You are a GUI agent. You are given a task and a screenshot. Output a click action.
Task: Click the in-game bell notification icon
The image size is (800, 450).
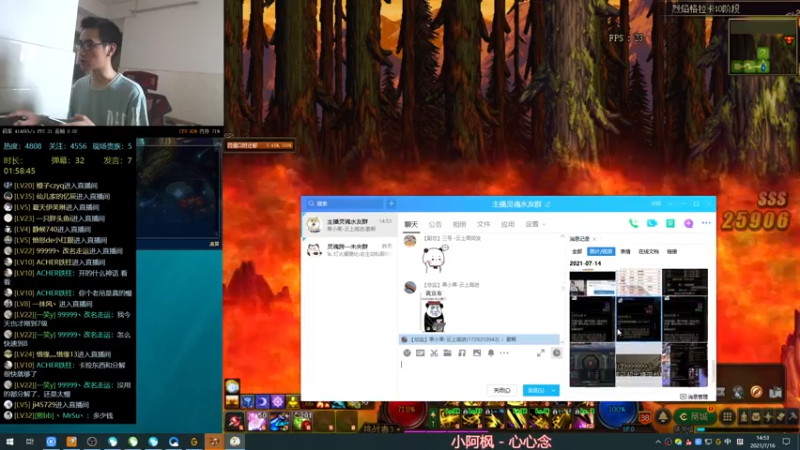pyautogui.click(x=663, y=417)
